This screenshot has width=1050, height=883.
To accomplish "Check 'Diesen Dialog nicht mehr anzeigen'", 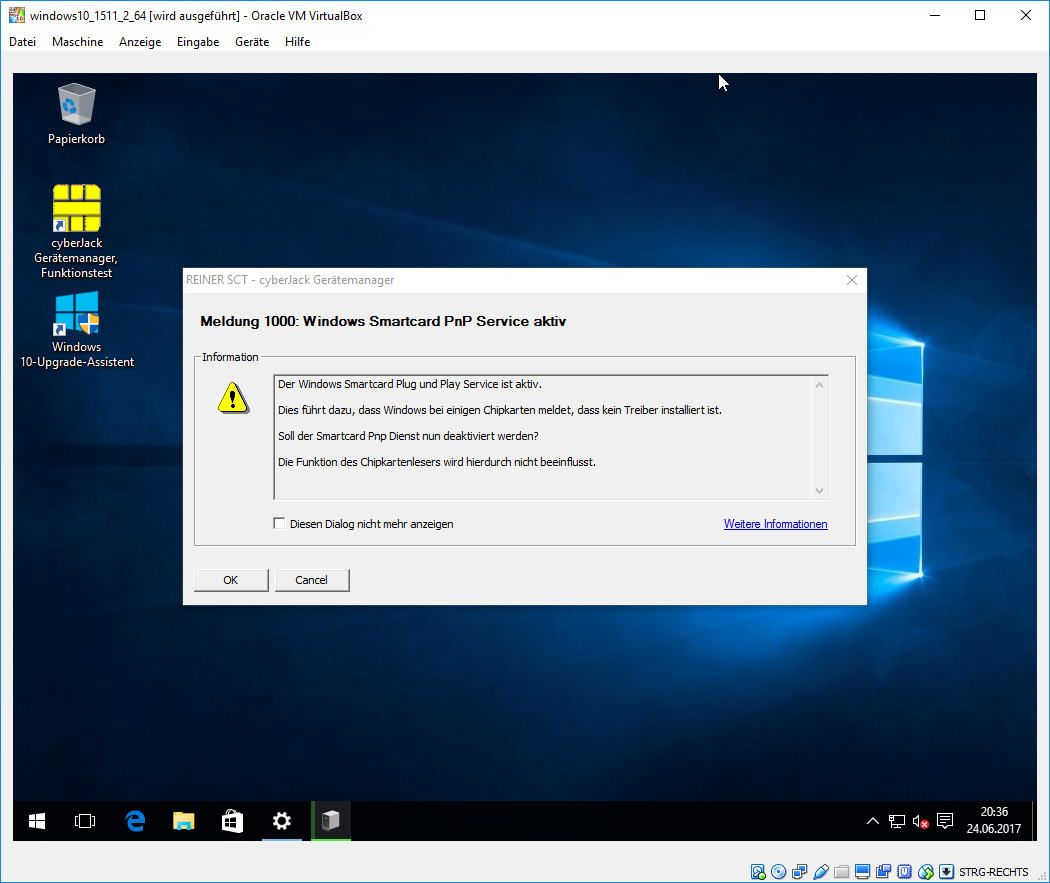I will click(279, 524).
